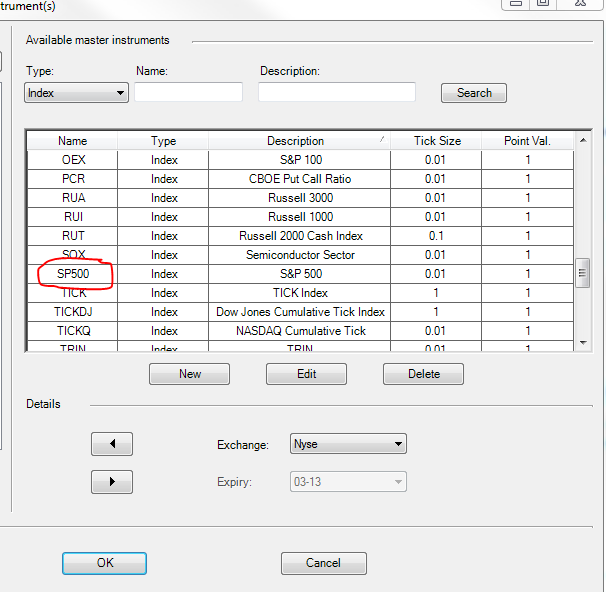Focus the Name search field
606x592 pixels.
tap(188, 92)
